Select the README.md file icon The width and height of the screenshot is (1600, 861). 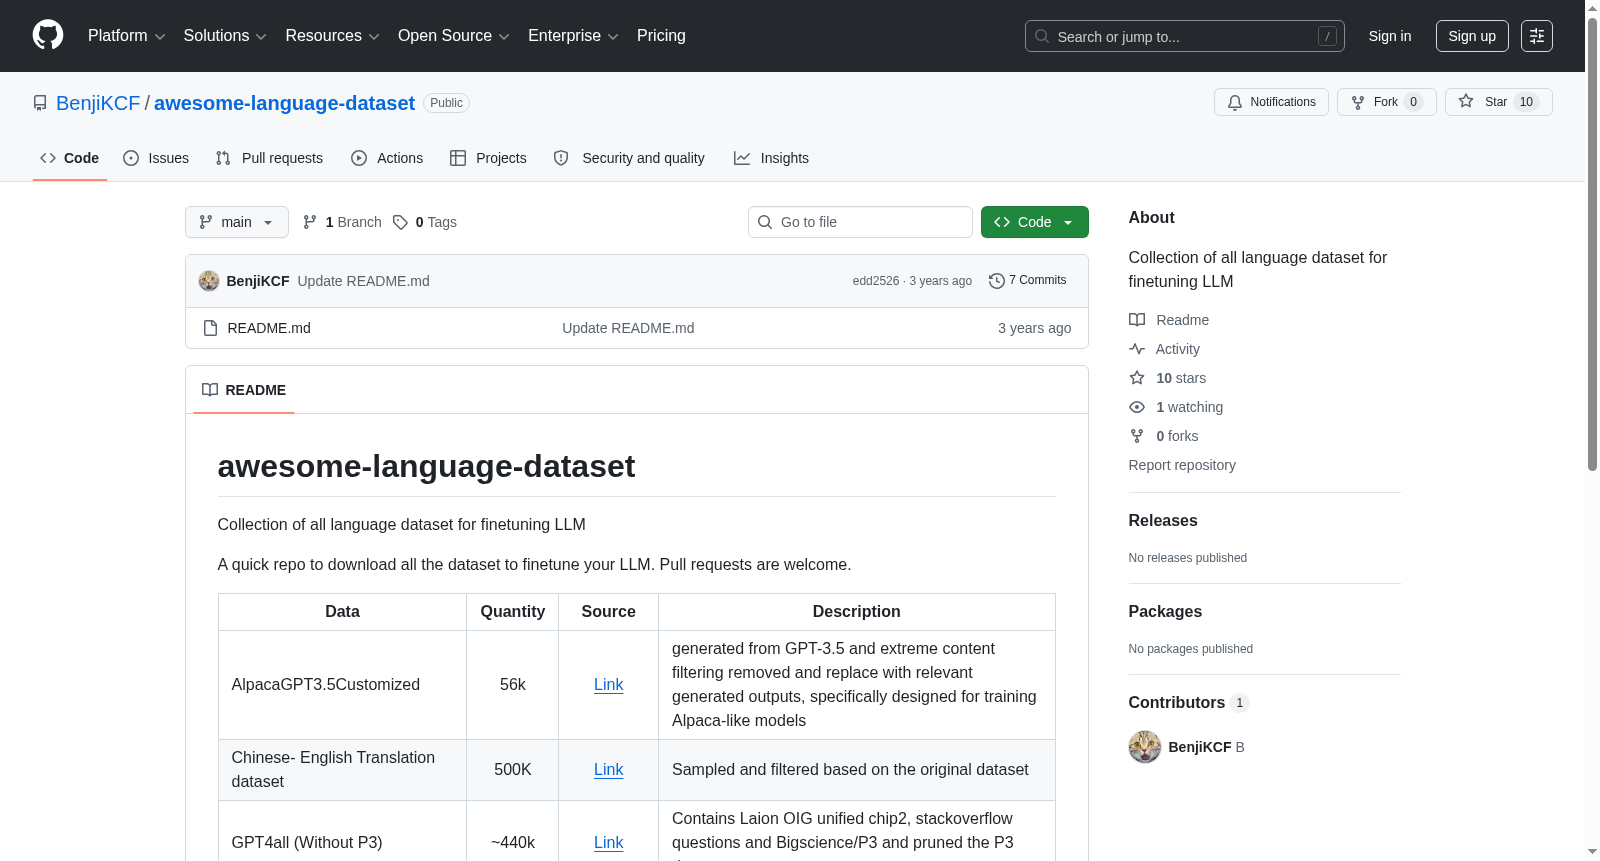coord(210,328)
